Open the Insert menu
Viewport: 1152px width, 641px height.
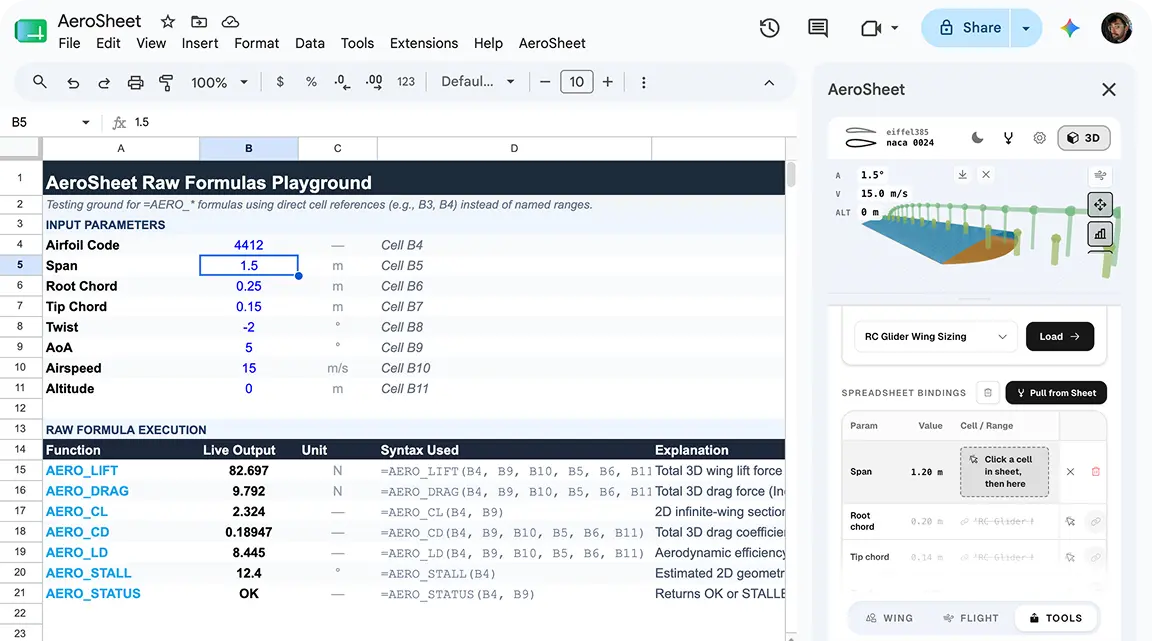[x=200, y=43]
